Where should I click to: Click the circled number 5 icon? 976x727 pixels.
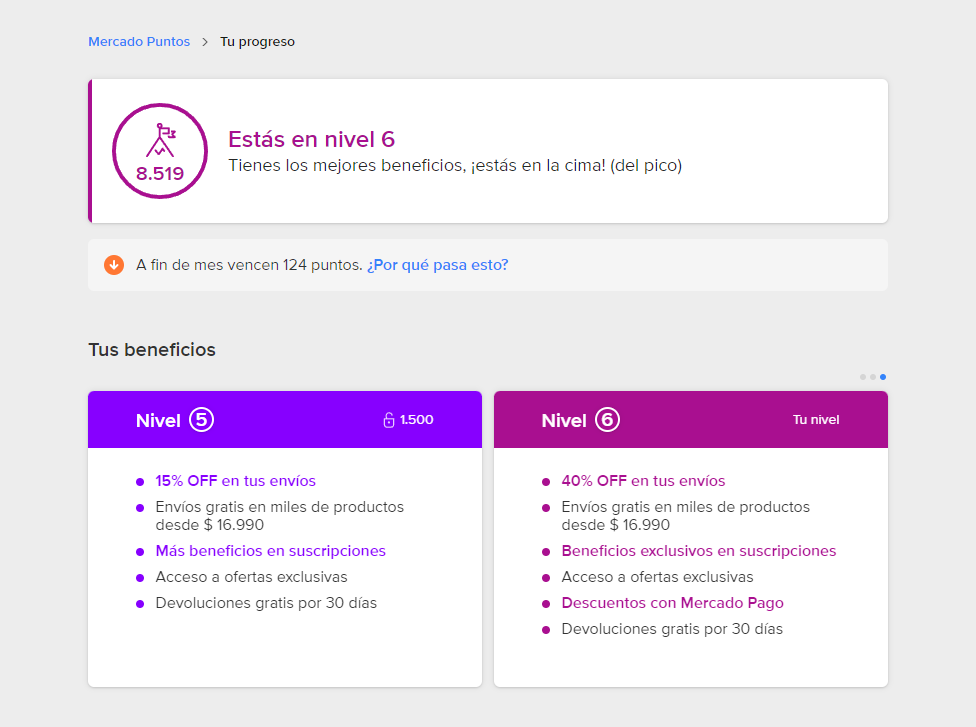(202, 420)
